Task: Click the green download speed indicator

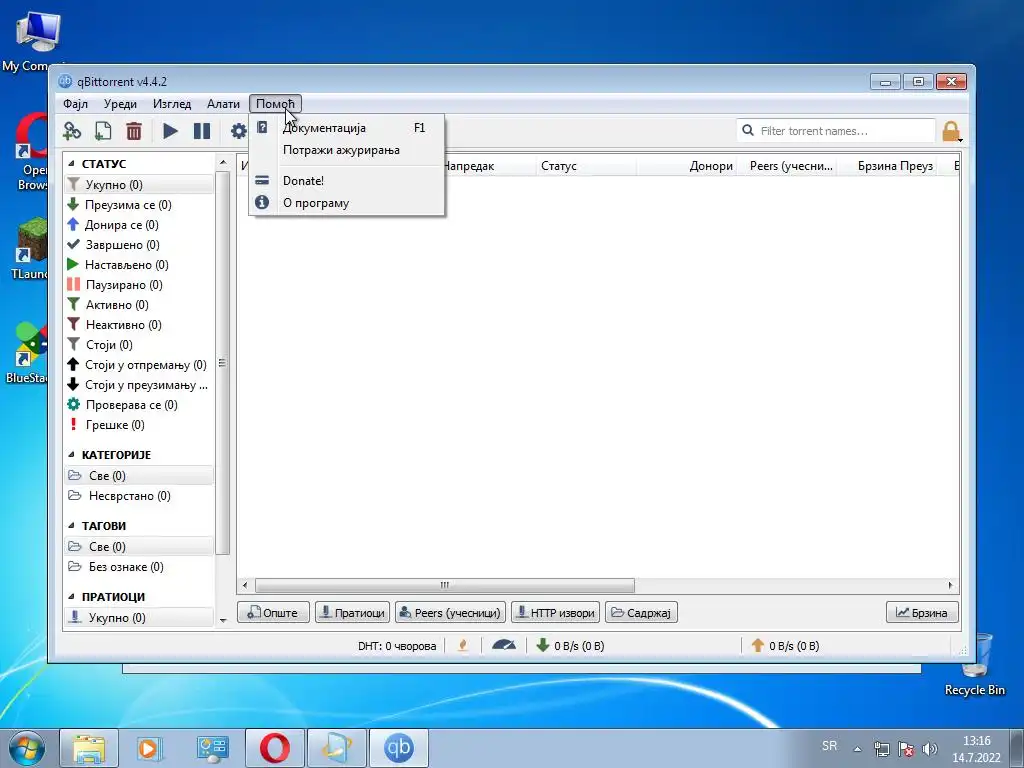Action: pyautogui.click(x=569, y=646)
